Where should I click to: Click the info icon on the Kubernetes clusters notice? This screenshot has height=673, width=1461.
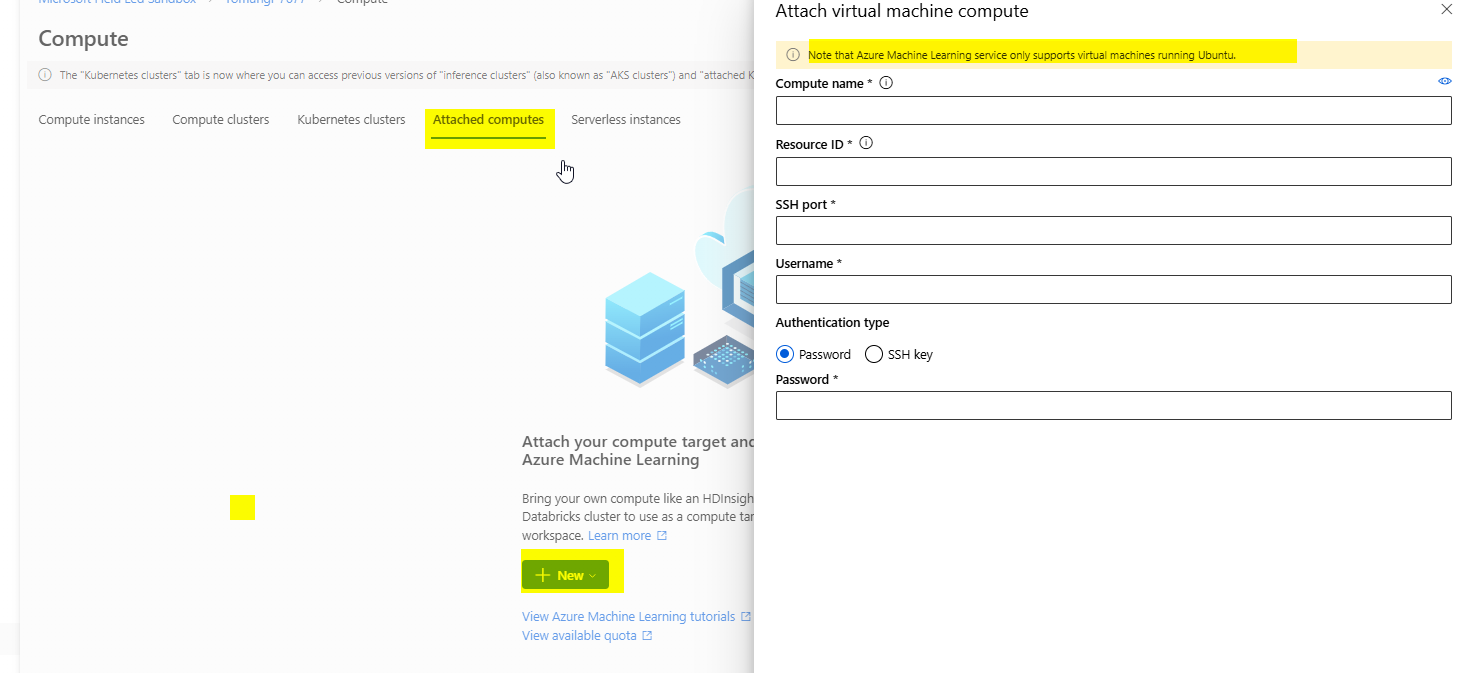tap(45, 74)
